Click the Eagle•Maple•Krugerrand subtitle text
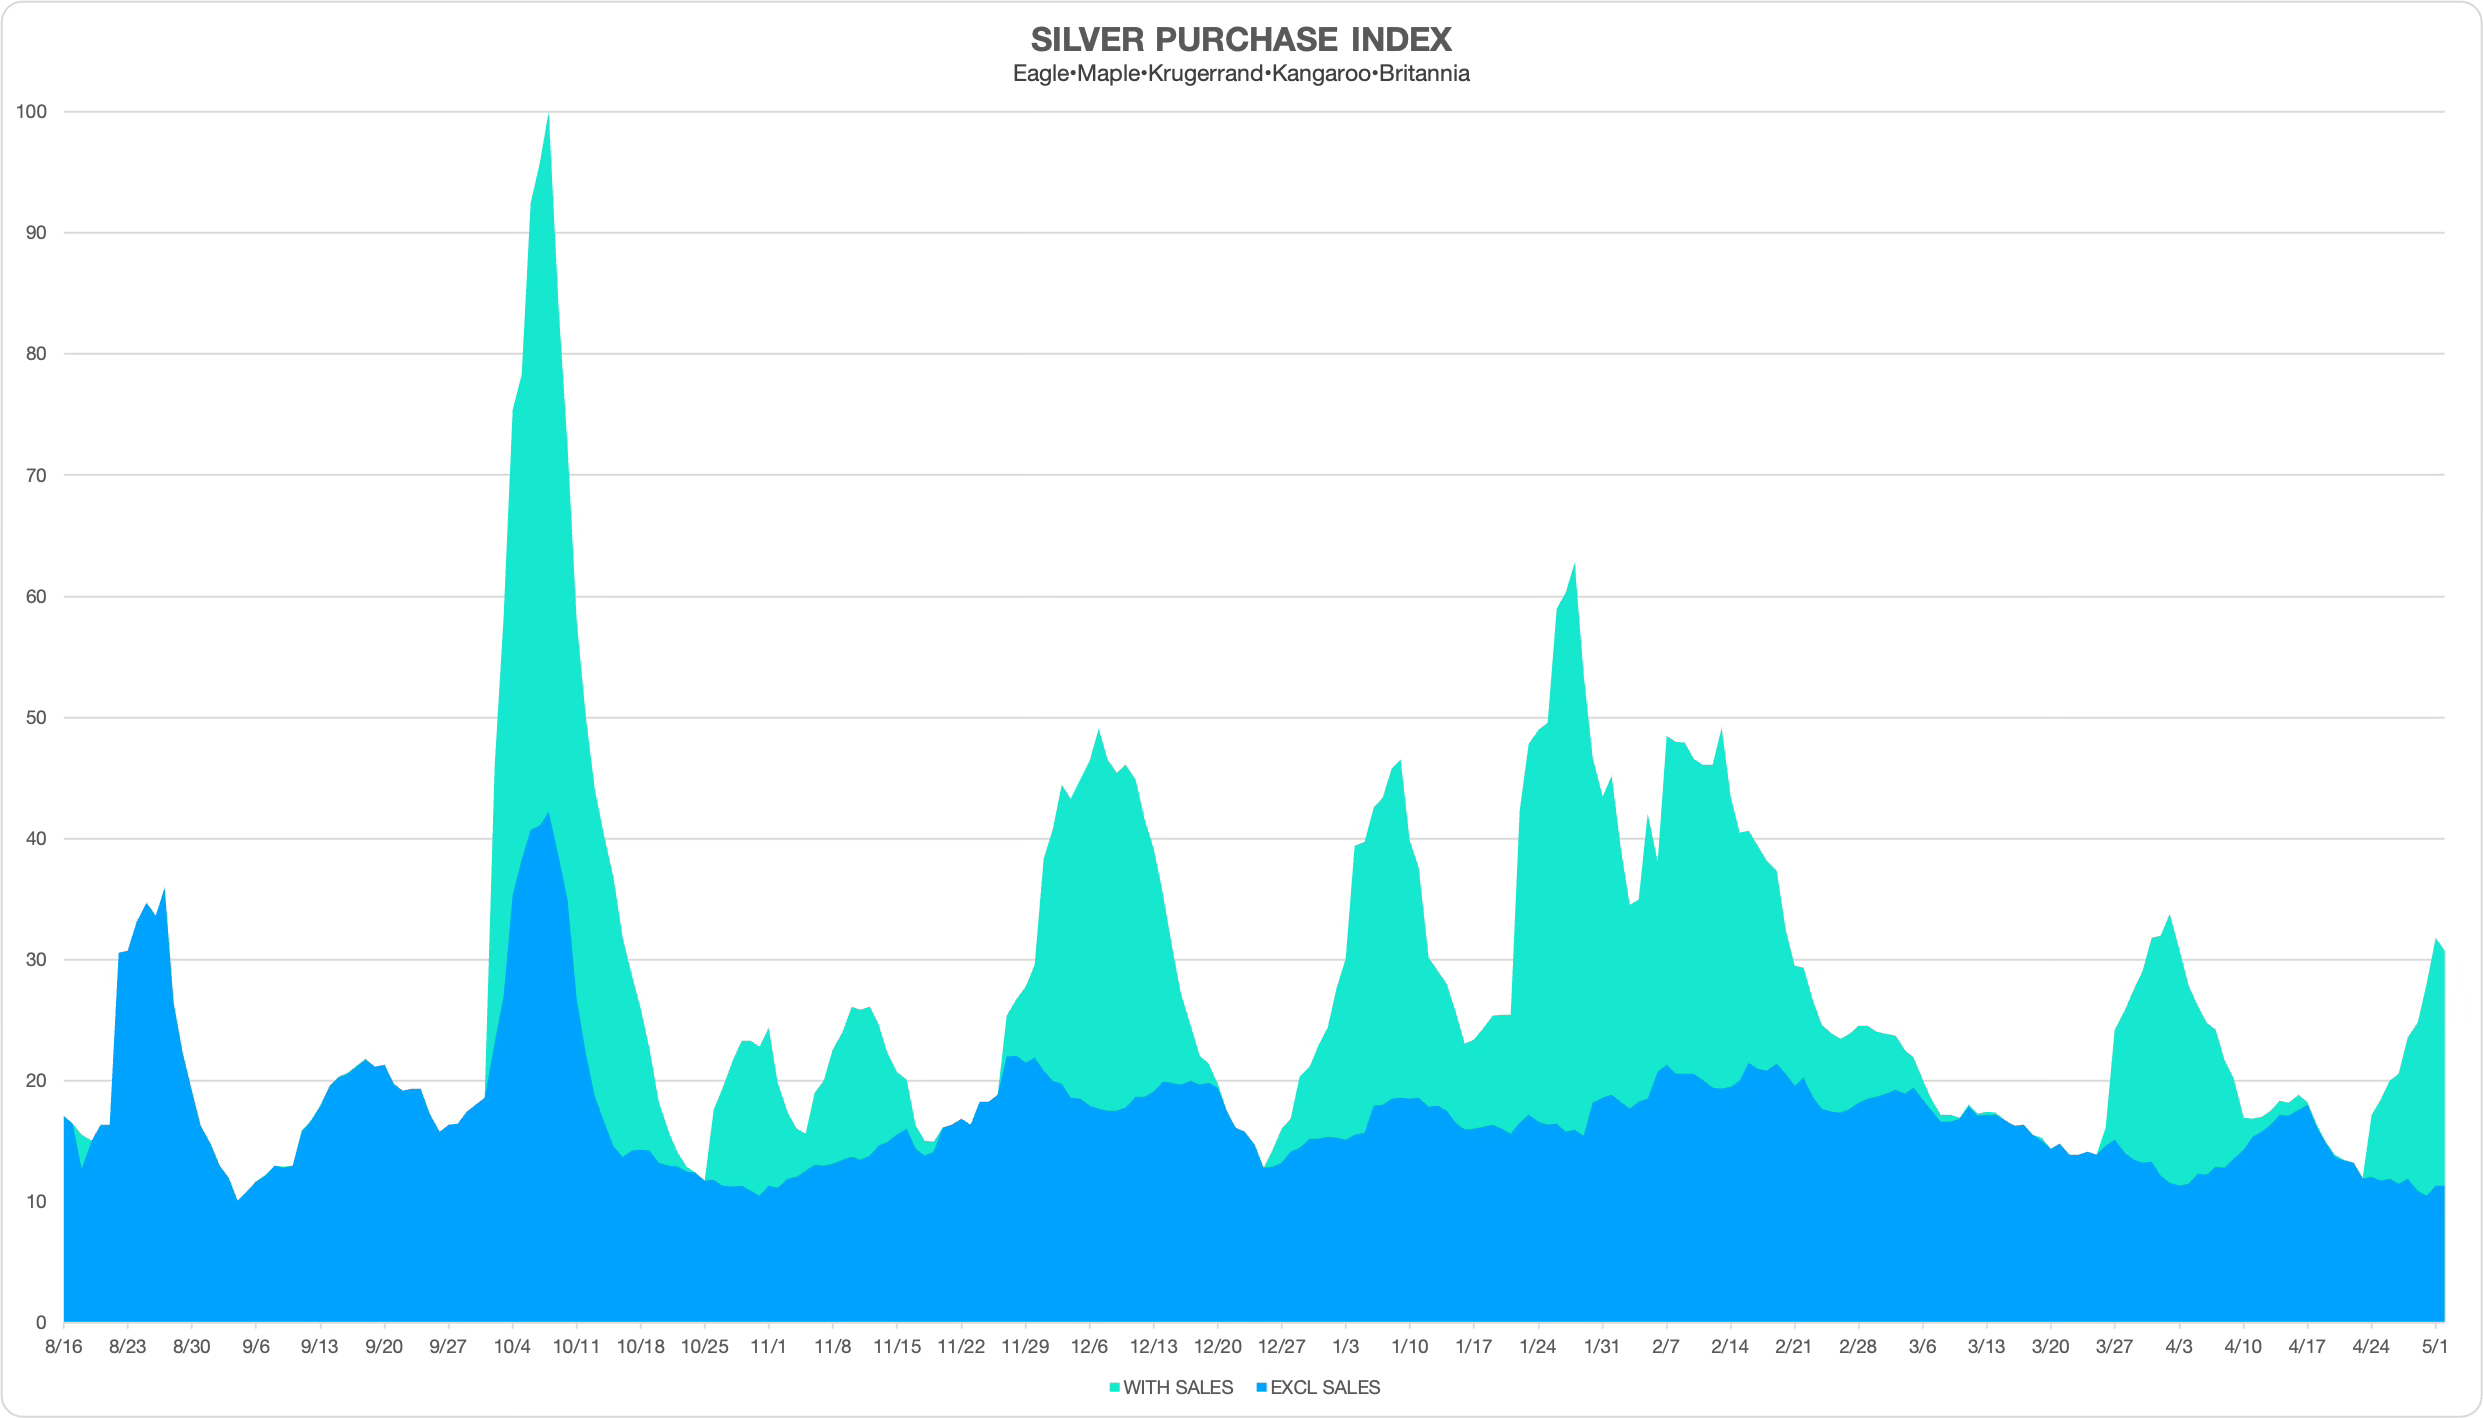Screen dimensions: 2483x1418 [x=1241, y=74]
